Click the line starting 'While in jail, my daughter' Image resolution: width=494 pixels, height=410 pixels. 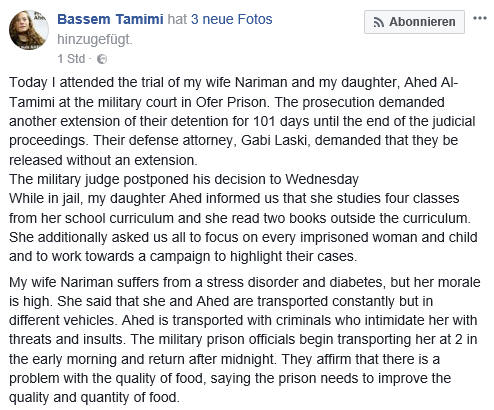pyautogui.click(x=234, y=199)
